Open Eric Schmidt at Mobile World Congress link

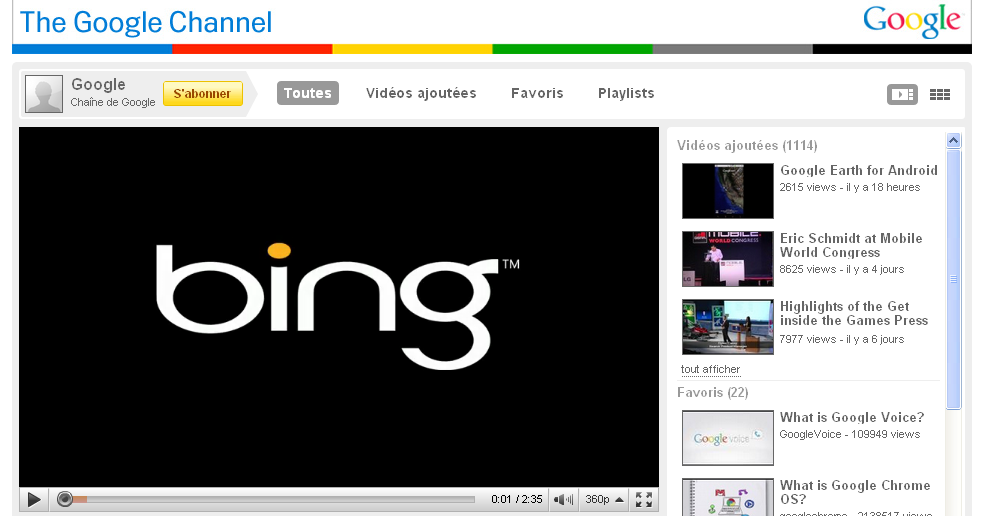pos(851,245)
